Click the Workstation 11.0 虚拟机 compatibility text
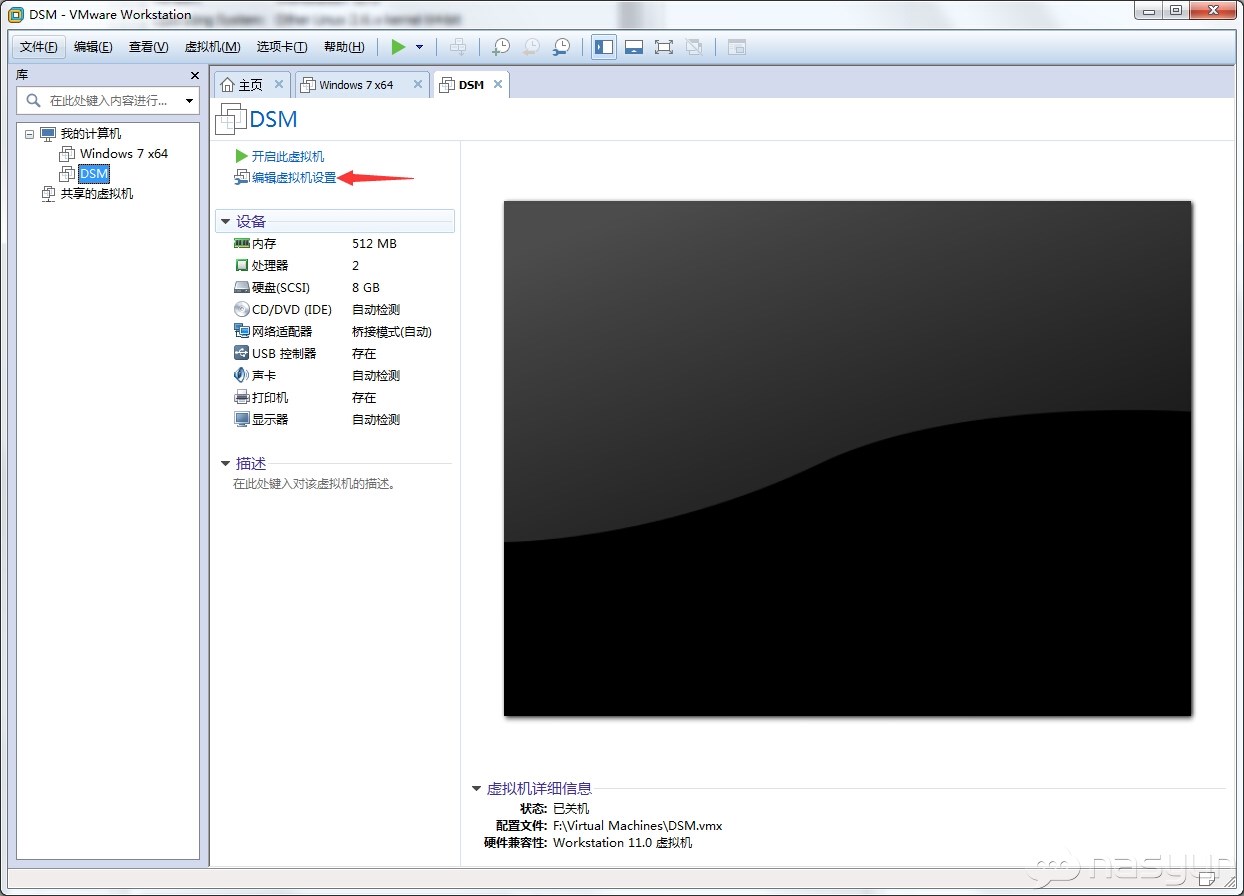1244x896 pixels. click(x=622, y=843)
